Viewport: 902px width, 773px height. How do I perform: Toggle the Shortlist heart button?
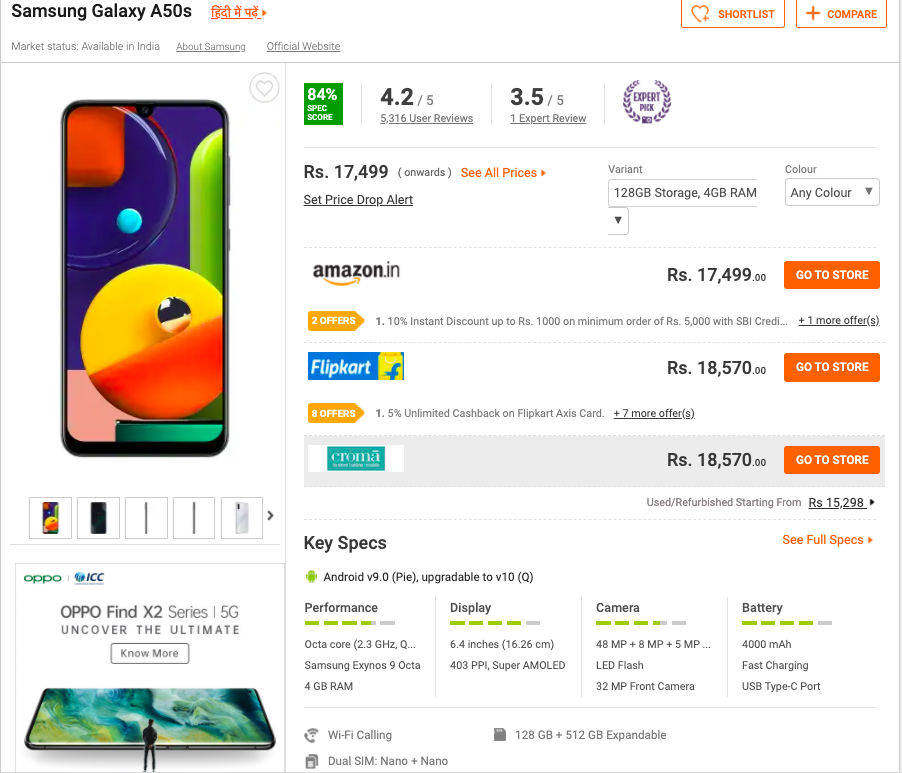click(x=733, y=14)
